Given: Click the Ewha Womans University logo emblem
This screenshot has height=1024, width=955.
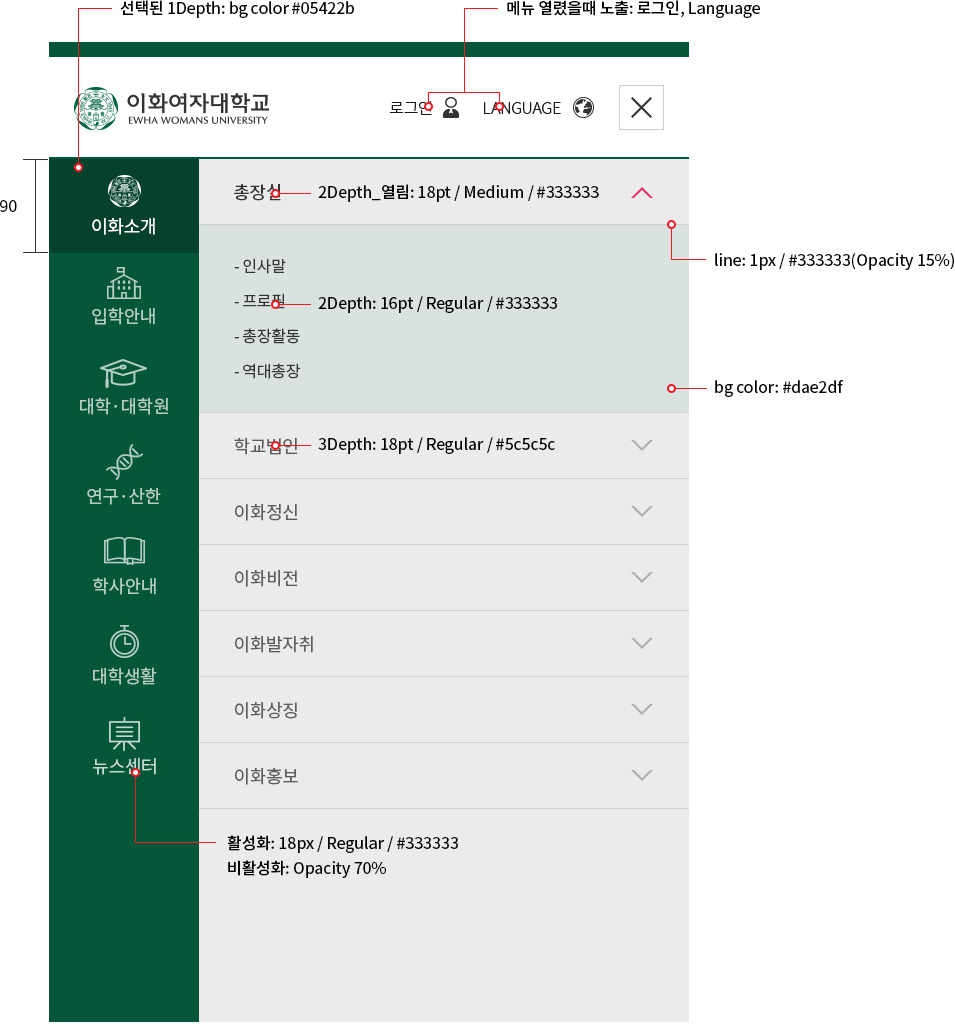Looking at the screenshot, I should click(x=96, y=108).
